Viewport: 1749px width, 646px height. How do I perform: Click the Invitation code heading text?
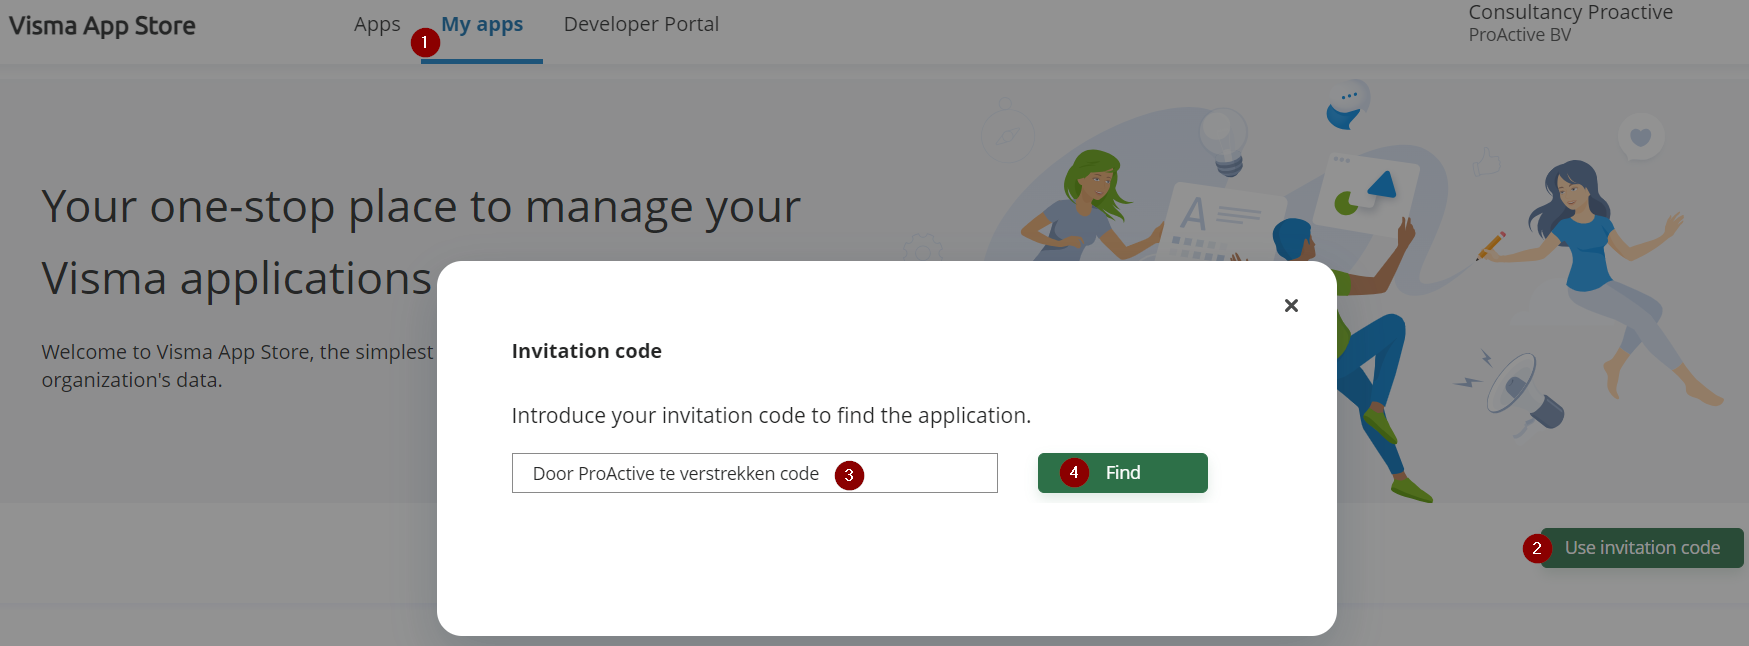tap(587, 351)
